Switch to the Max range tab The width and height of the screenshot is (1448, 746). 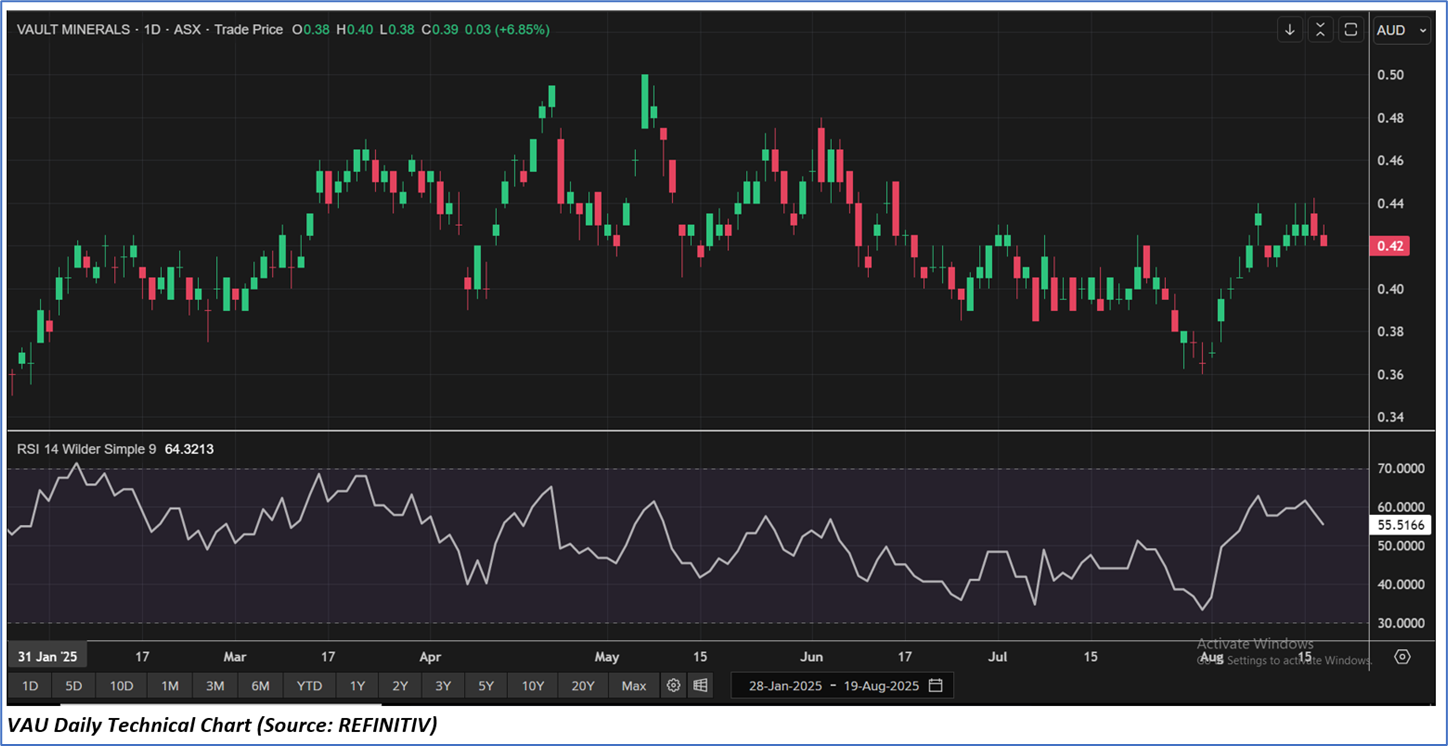click(634, 686)
